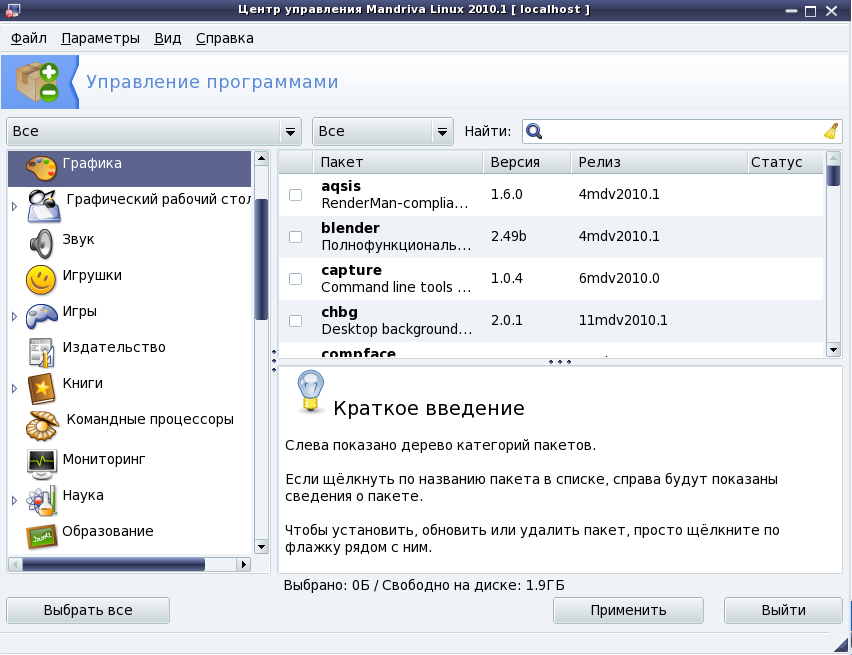Click the category tree horizontal scrollbar thumb

[x=114, y=564]
